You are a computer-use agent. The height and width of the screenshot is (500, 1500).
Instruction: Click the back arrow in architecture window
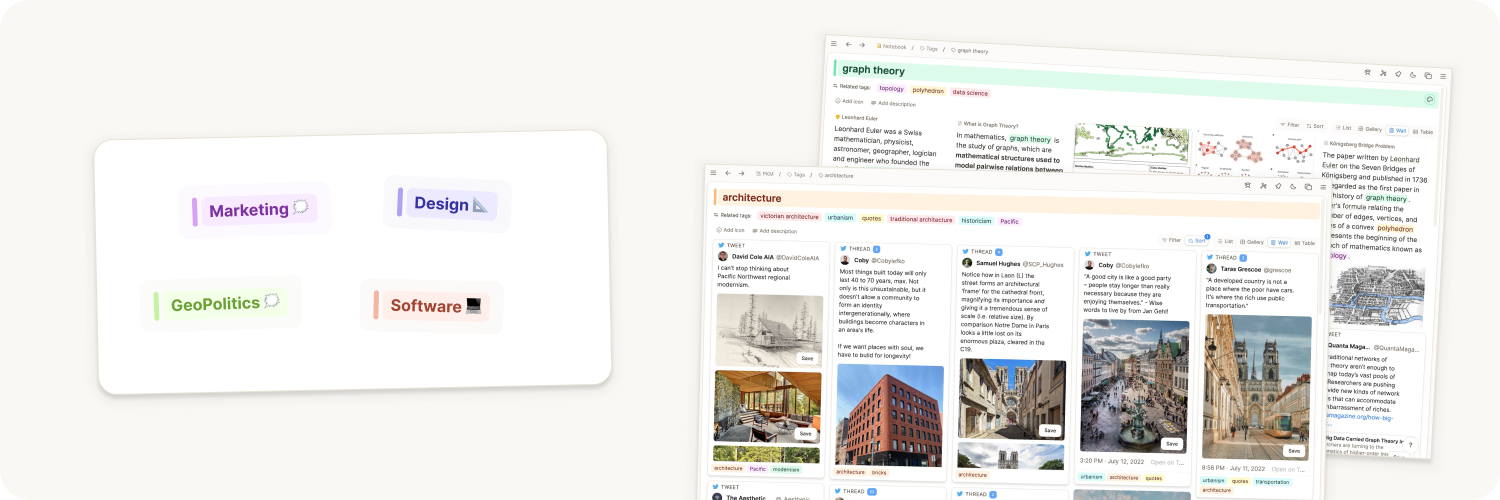coord(728,173)
